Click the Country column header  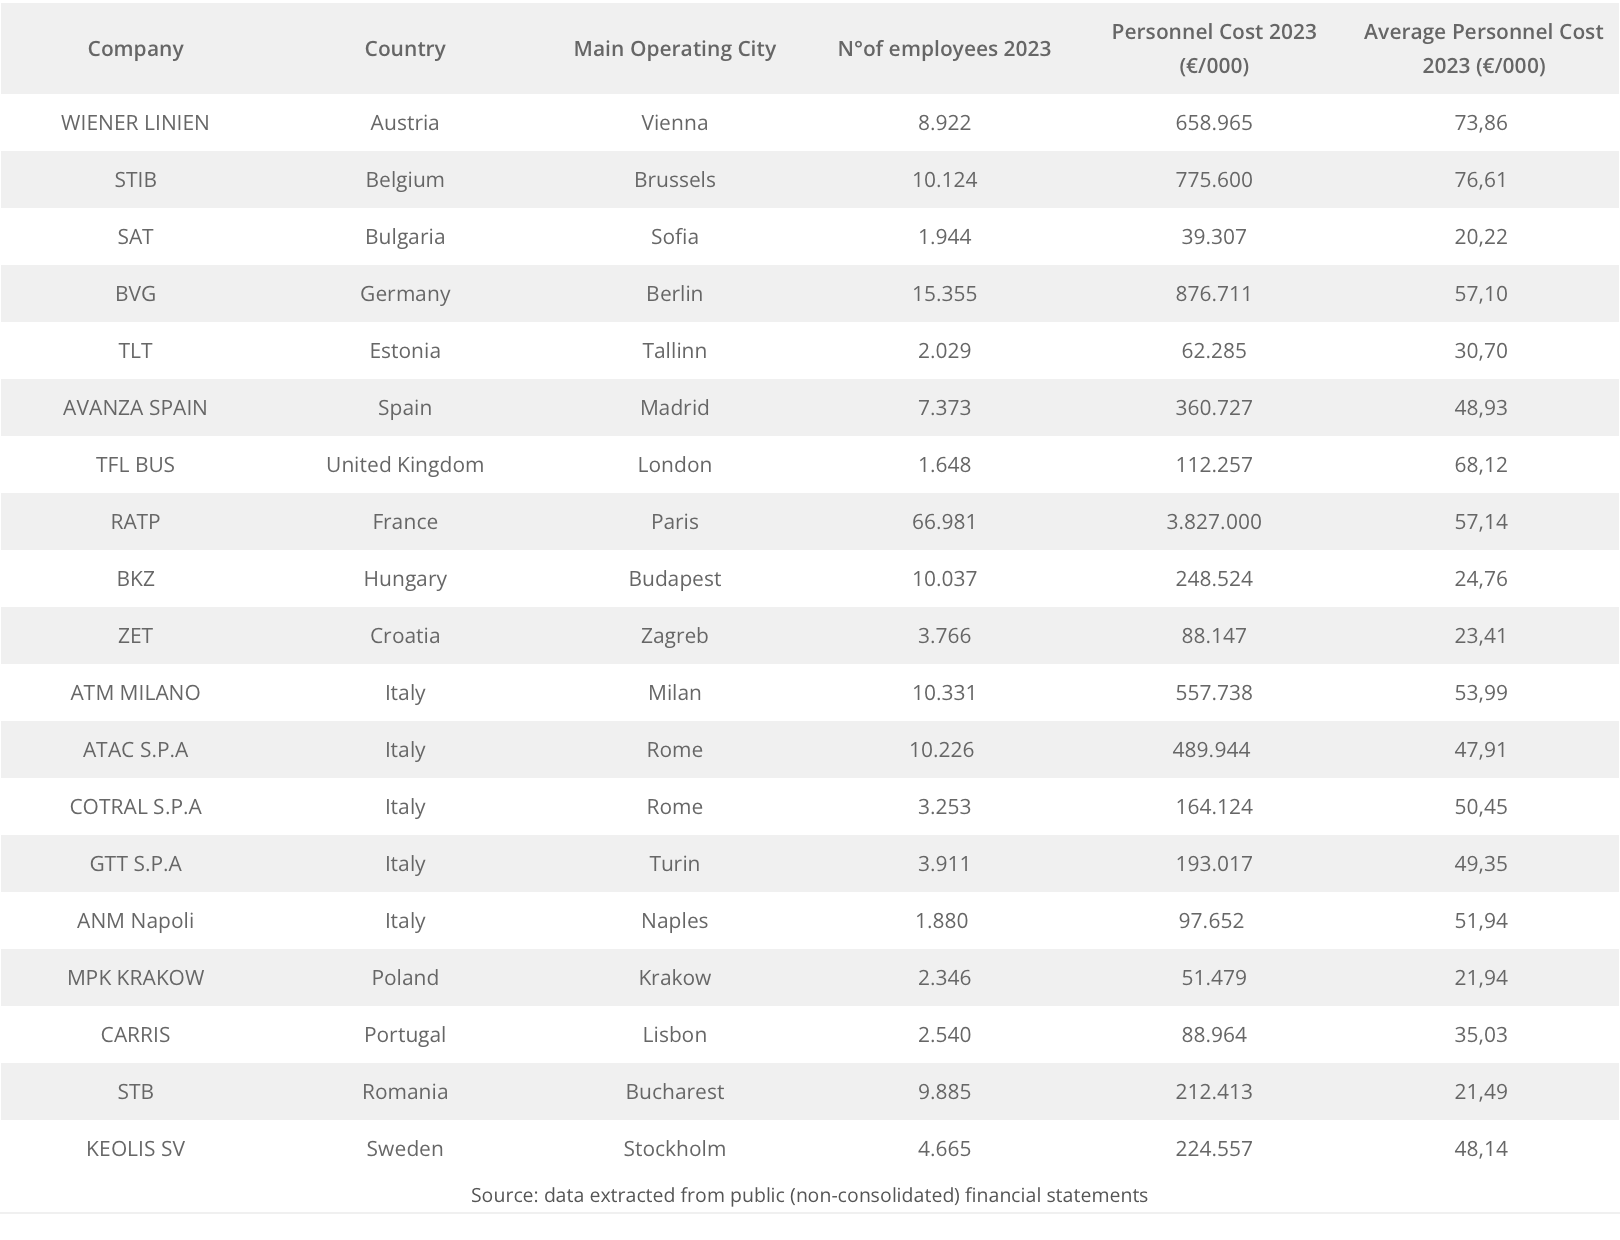[405, 49]
